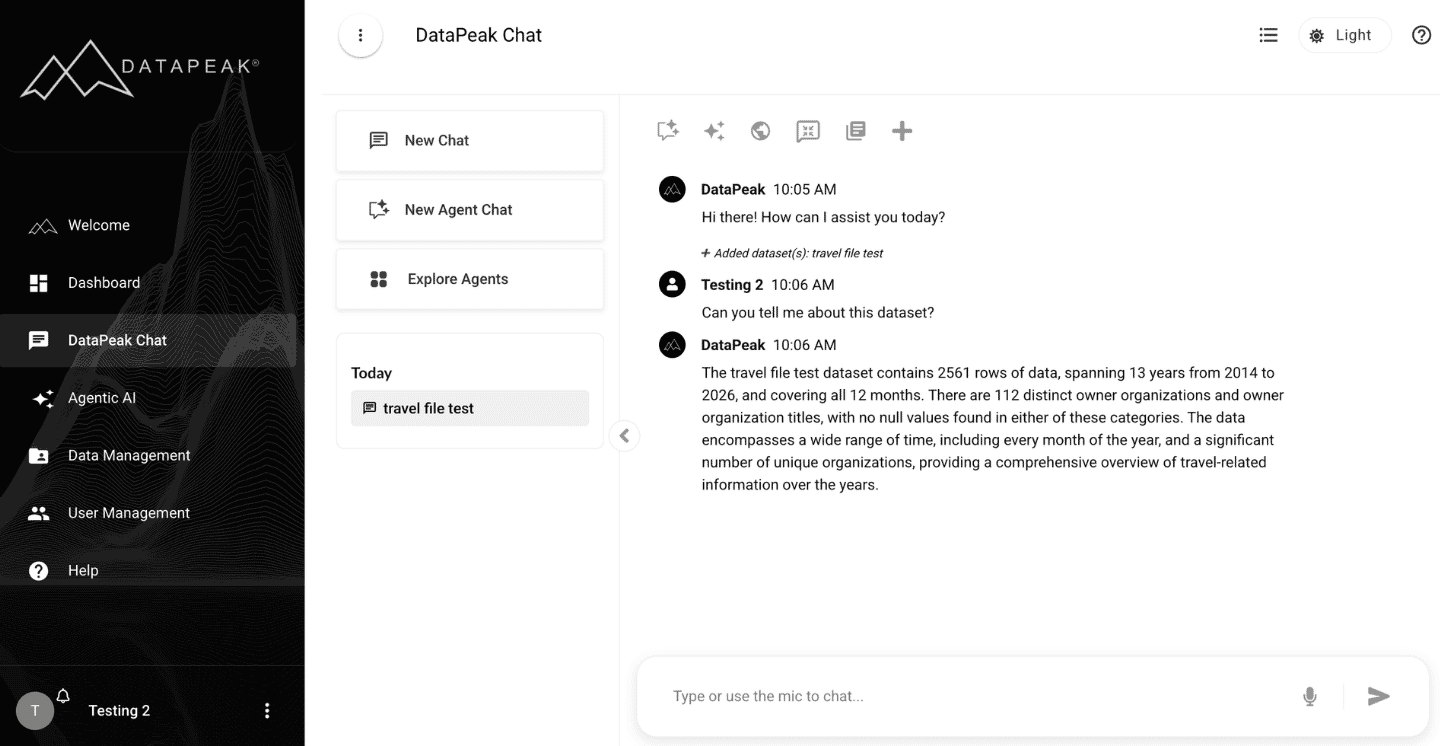1440x746 pixels.
Task: Click the globe web search toolbar icon
Action: (x=761, y=131)
